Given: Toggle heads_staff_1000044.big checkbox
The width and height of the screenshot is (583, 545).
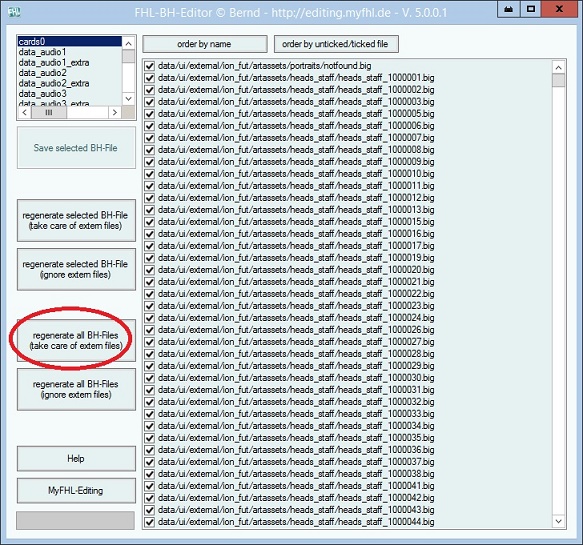Looking at the screenshot, I should click(x=149, y=522).
